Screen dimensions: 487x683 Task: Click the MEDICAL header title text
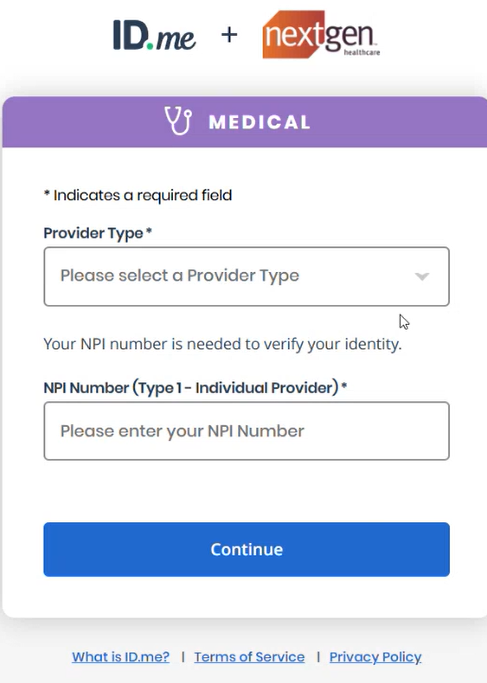click(260, 122)
